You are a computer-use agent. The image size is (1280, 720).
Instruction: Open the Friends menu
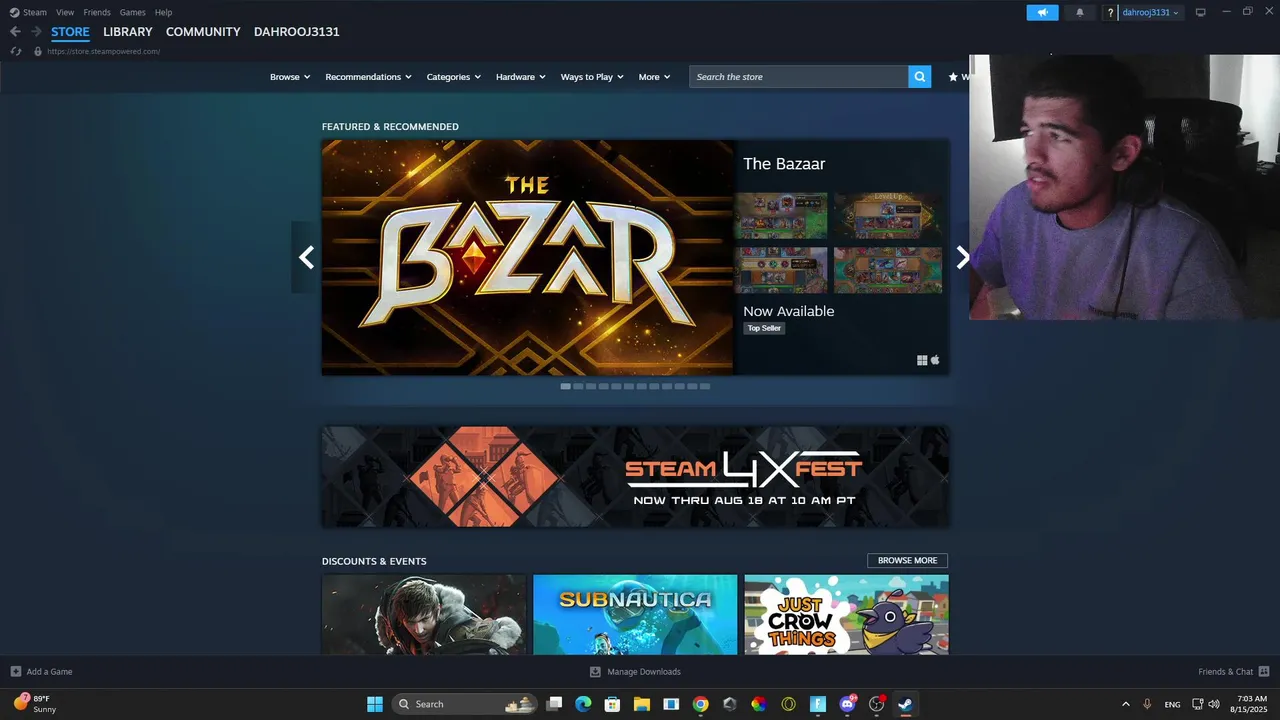pyautogui.click(x=97, y=12)
